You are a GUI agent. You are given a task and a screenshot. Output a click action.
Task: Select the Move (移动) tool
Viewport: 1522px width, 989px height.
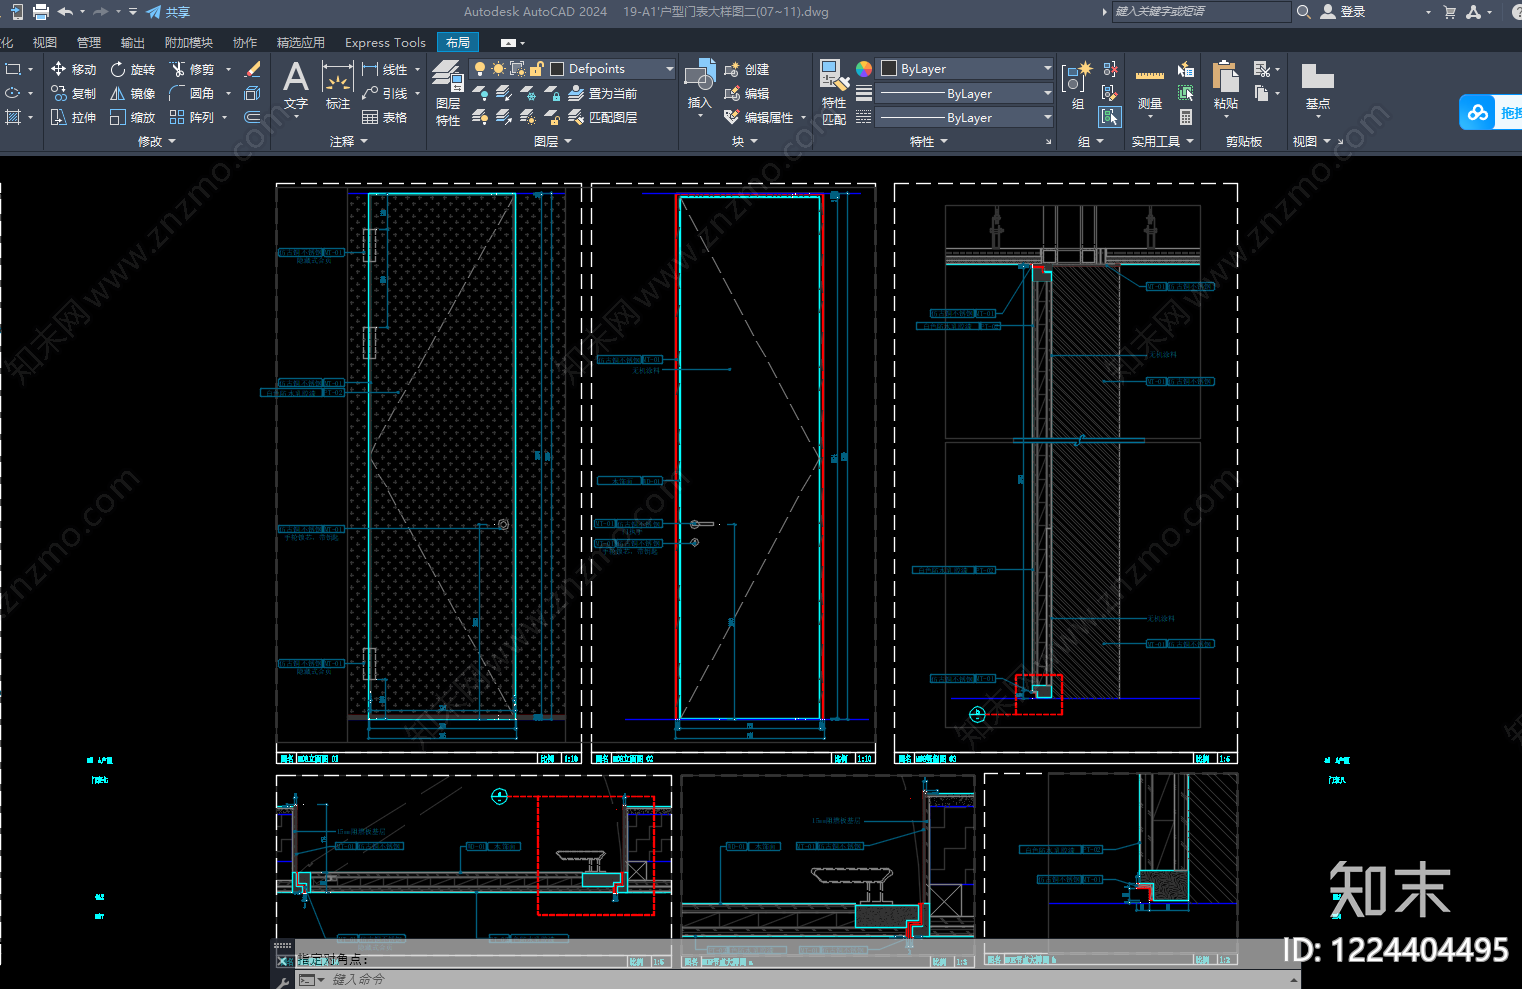(73, 69)
